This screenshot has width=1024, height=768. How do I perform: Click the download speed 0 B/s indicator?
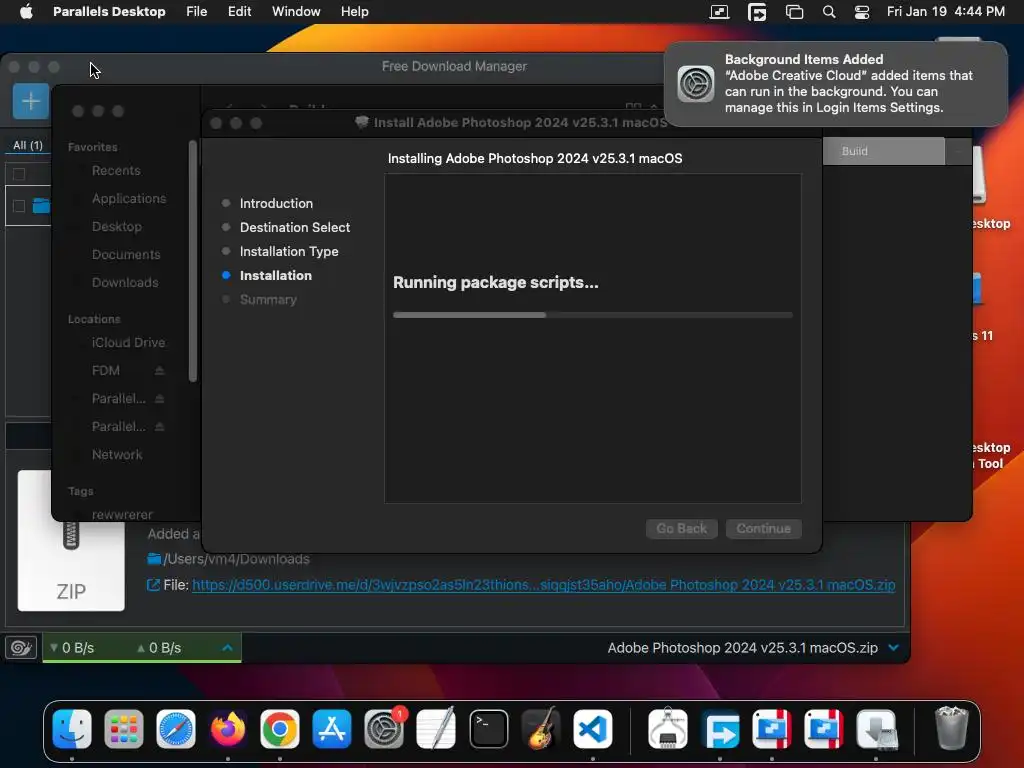coord(72,648)
